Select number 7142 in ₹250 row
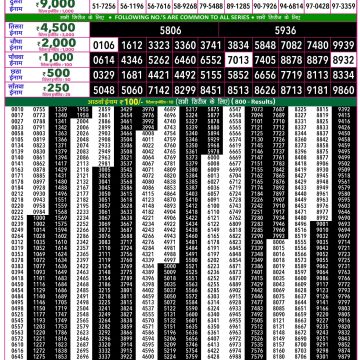This screenshot has width=360, height=360. 159,90
